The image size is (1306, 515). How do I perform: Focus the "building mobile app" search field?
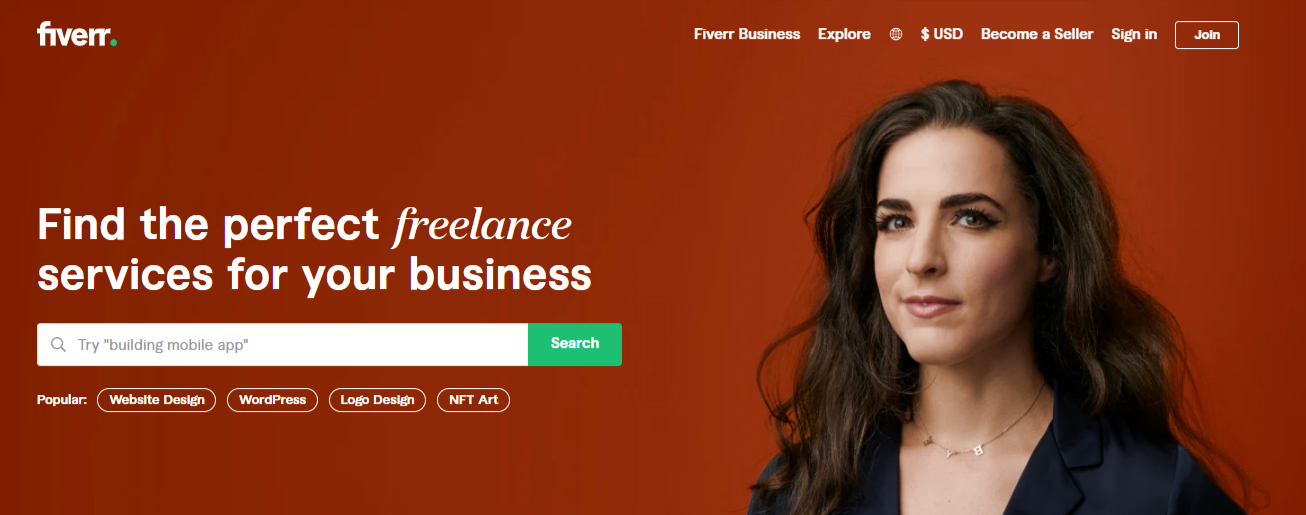coord(283,344)
